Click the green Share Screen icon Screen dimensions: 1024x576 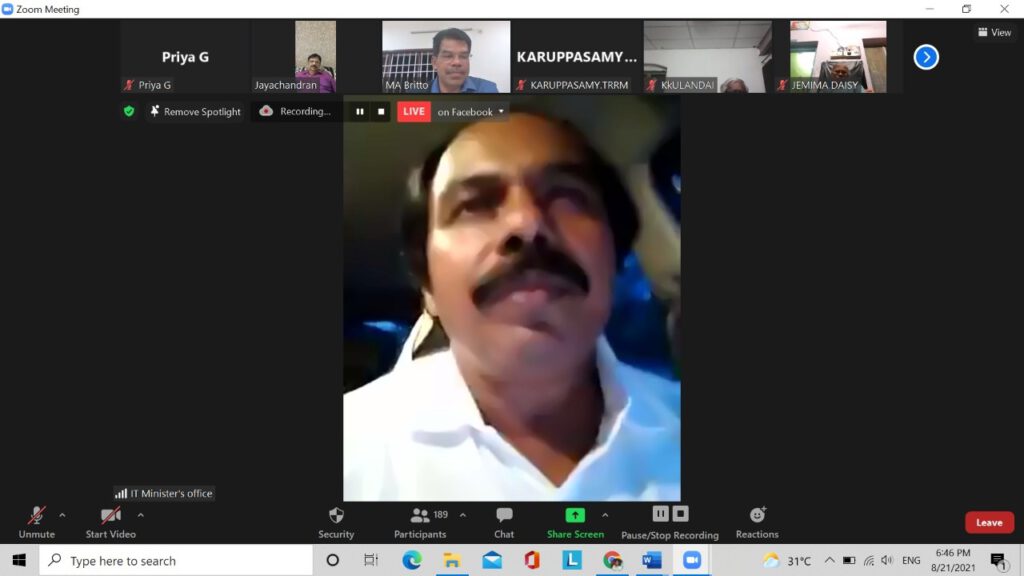575,515
